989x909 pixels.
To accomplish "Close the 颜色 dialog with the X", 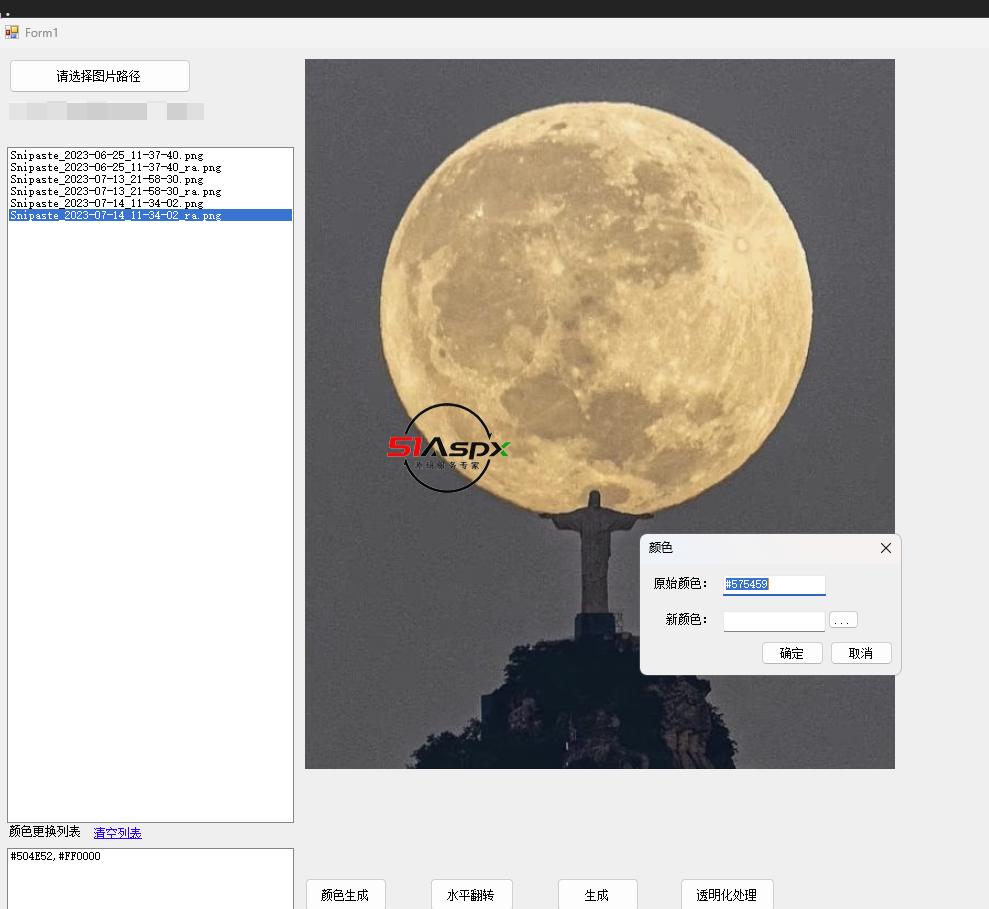I will point(885,548).
